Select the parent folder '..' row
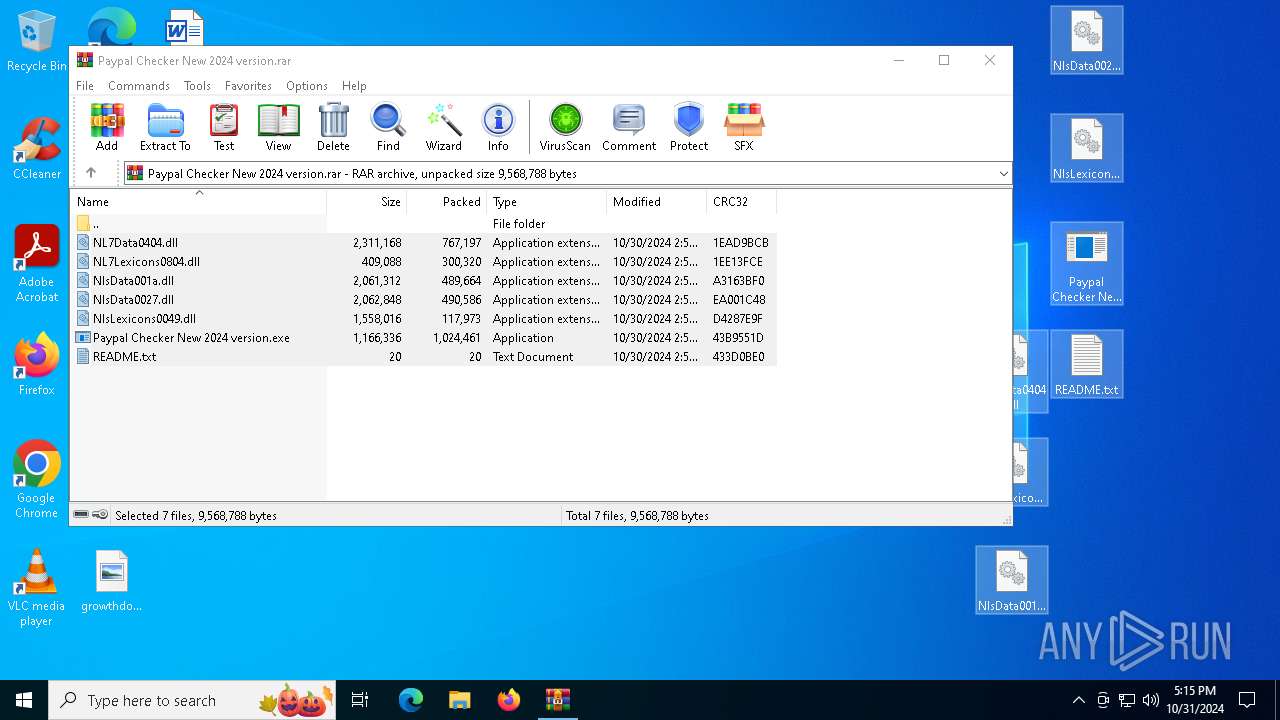1280x720 pixels. tap(424, 224)
